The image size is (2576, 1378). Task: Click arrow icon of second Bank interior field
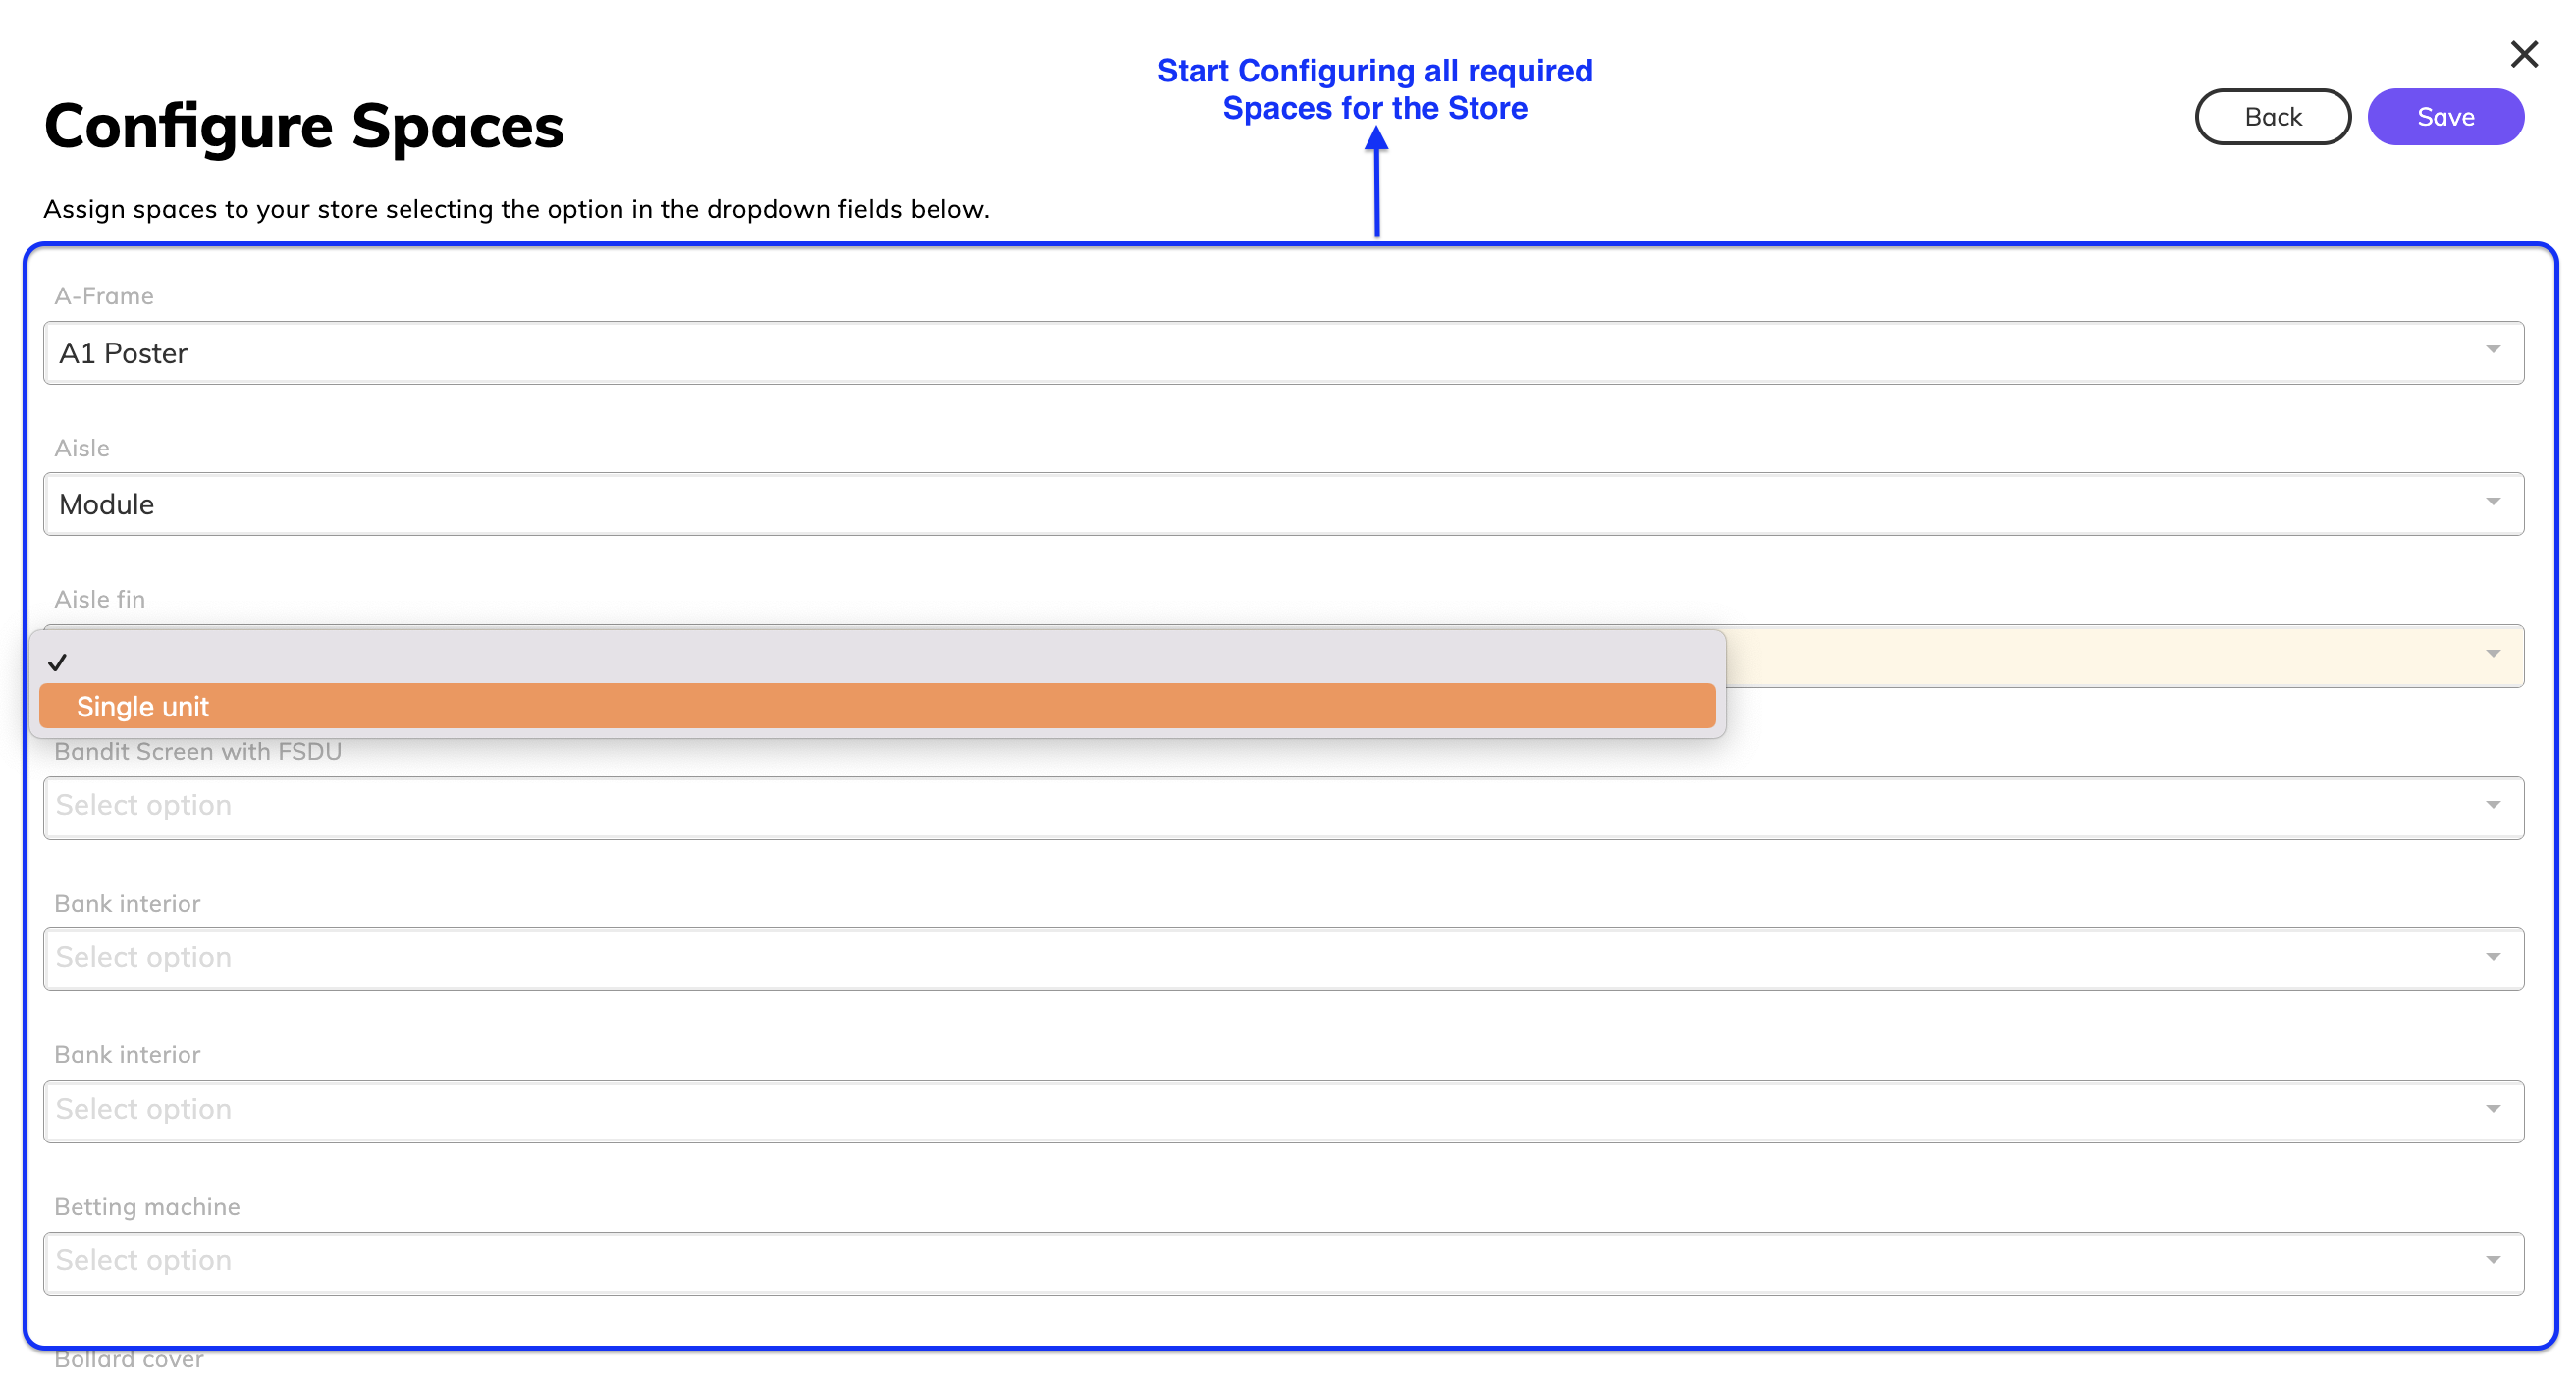coord(2492,1109)
